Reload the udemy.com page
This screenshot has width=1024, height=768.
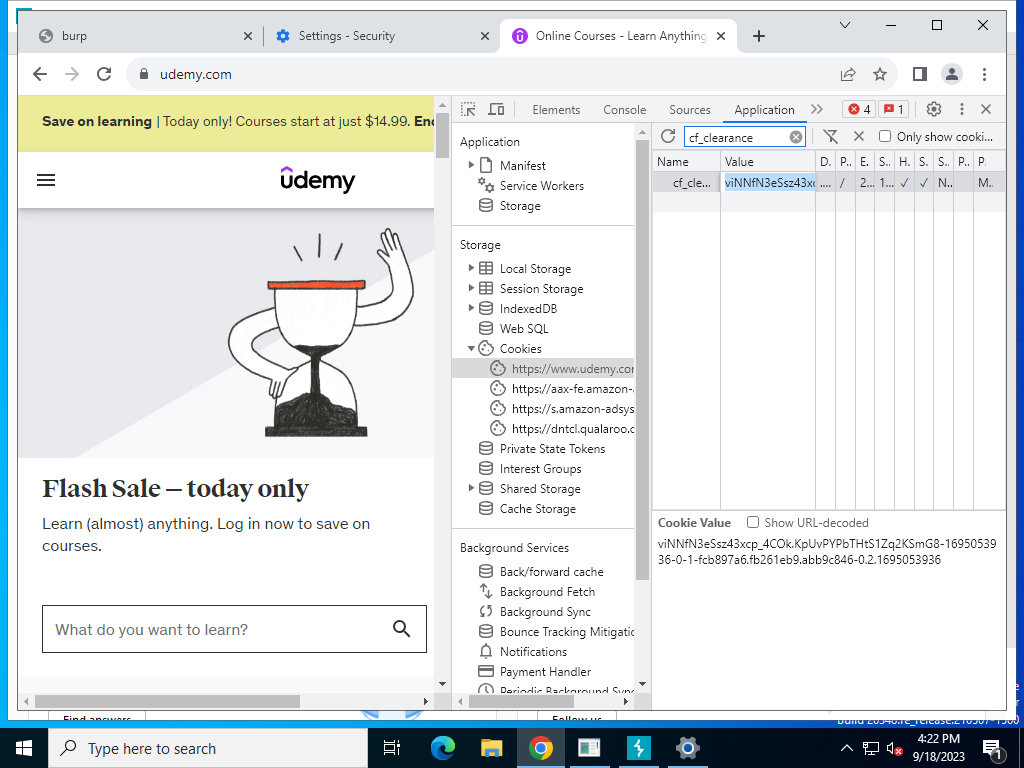[104, 74]
